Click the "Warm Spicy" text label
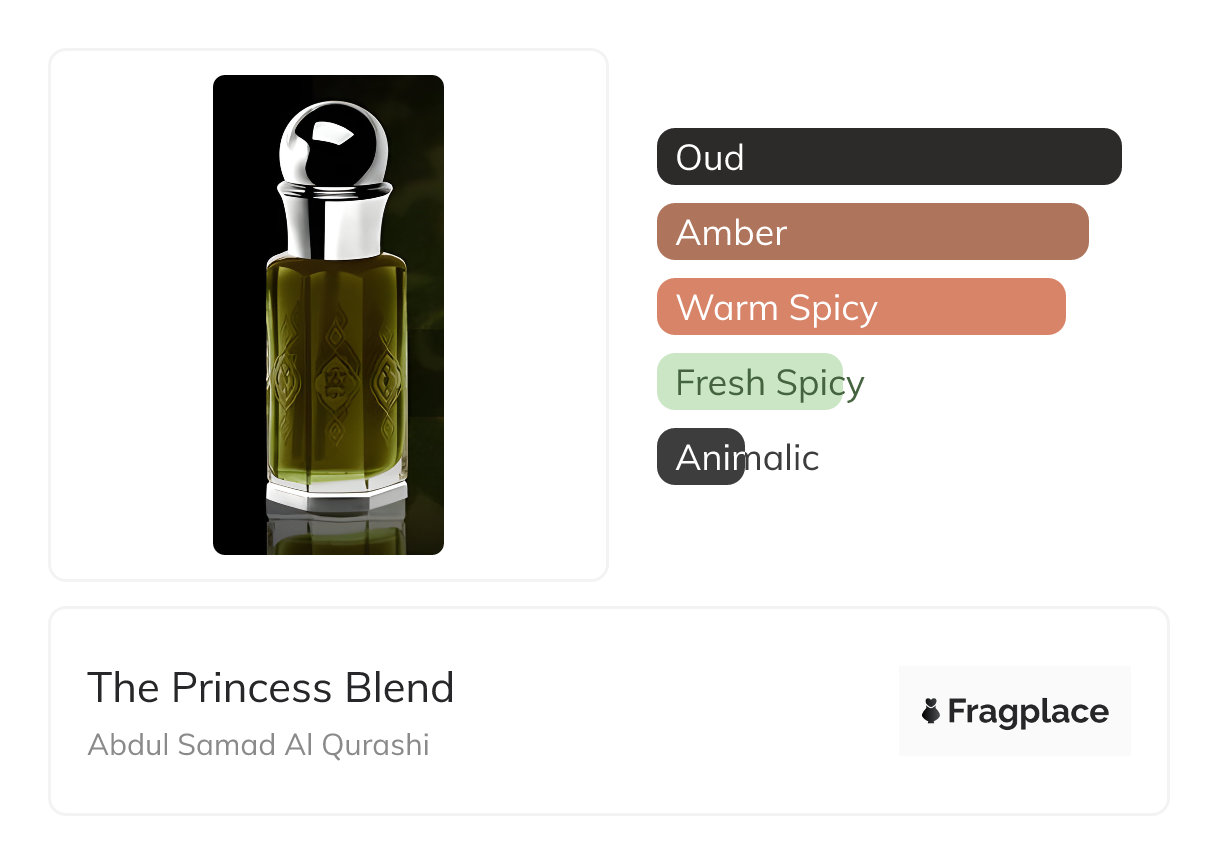Image resolution: width=1218 pixels, height=864 pixels. point(776,307)
